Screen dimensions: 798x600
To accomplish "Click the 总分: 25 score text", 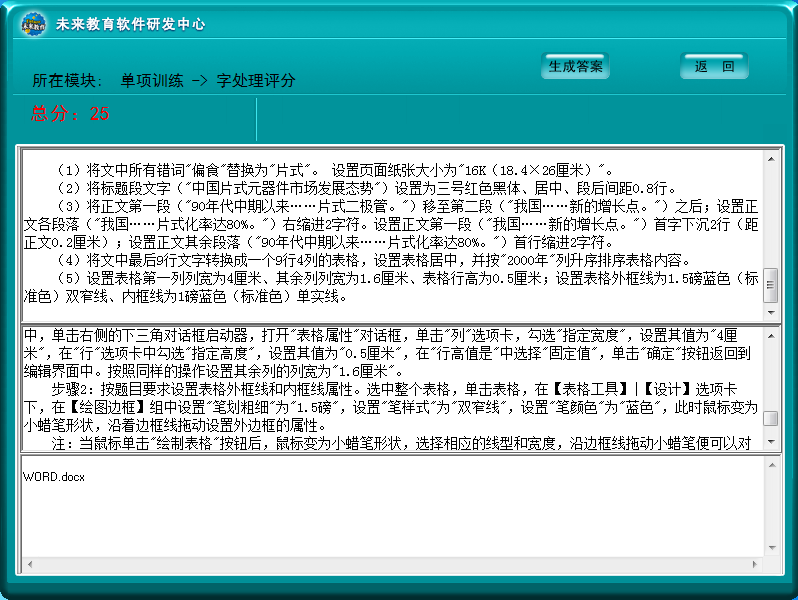I will pos(70,113).
